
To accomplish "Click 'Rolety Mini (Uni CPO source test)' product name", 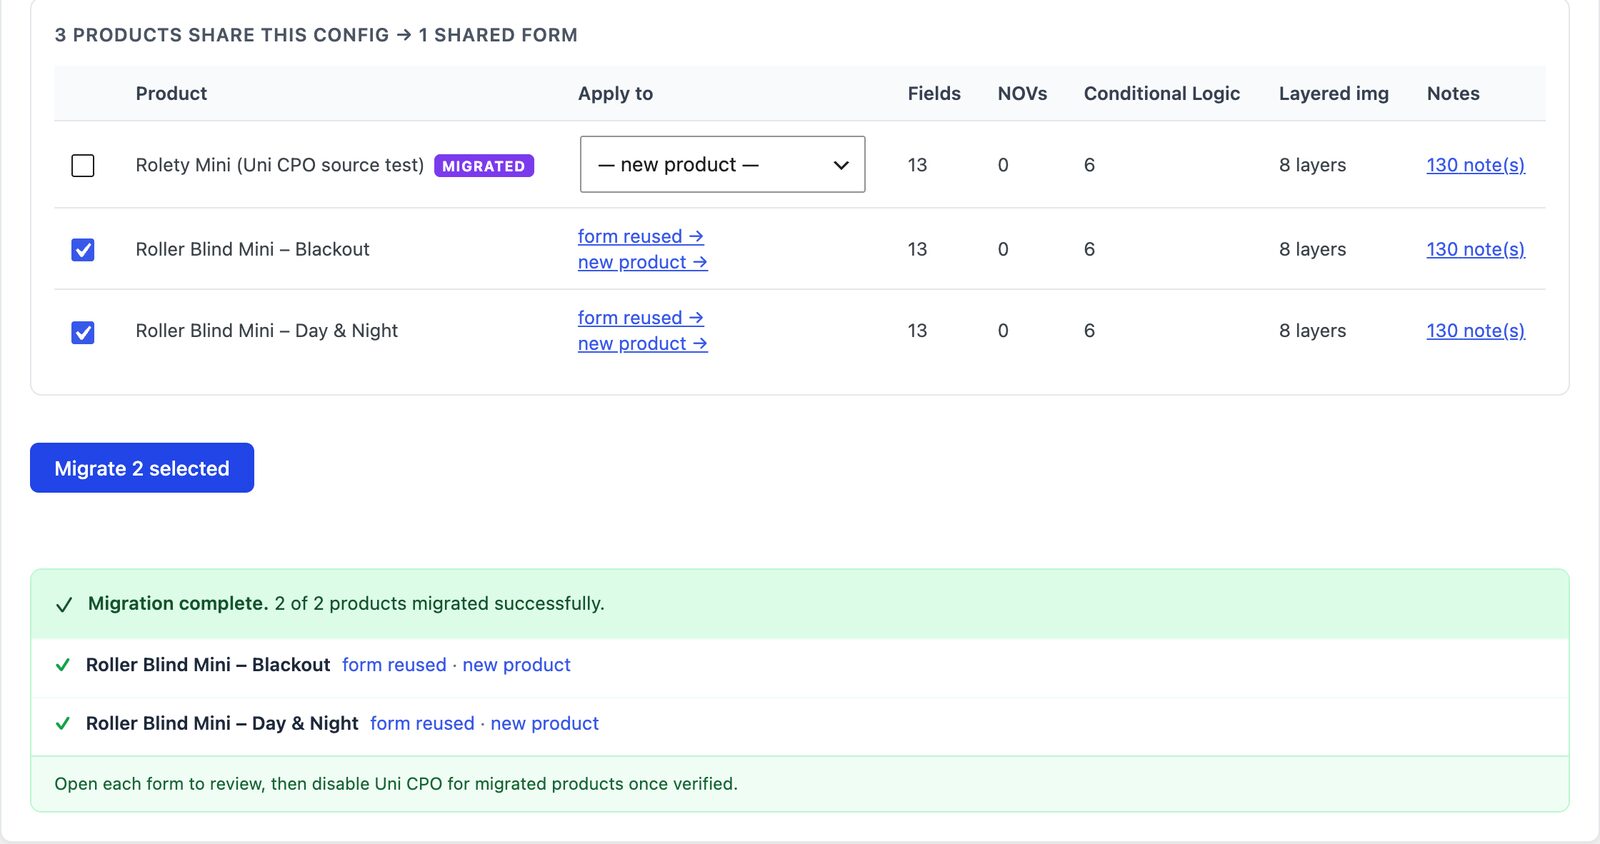I will point(280,165).
